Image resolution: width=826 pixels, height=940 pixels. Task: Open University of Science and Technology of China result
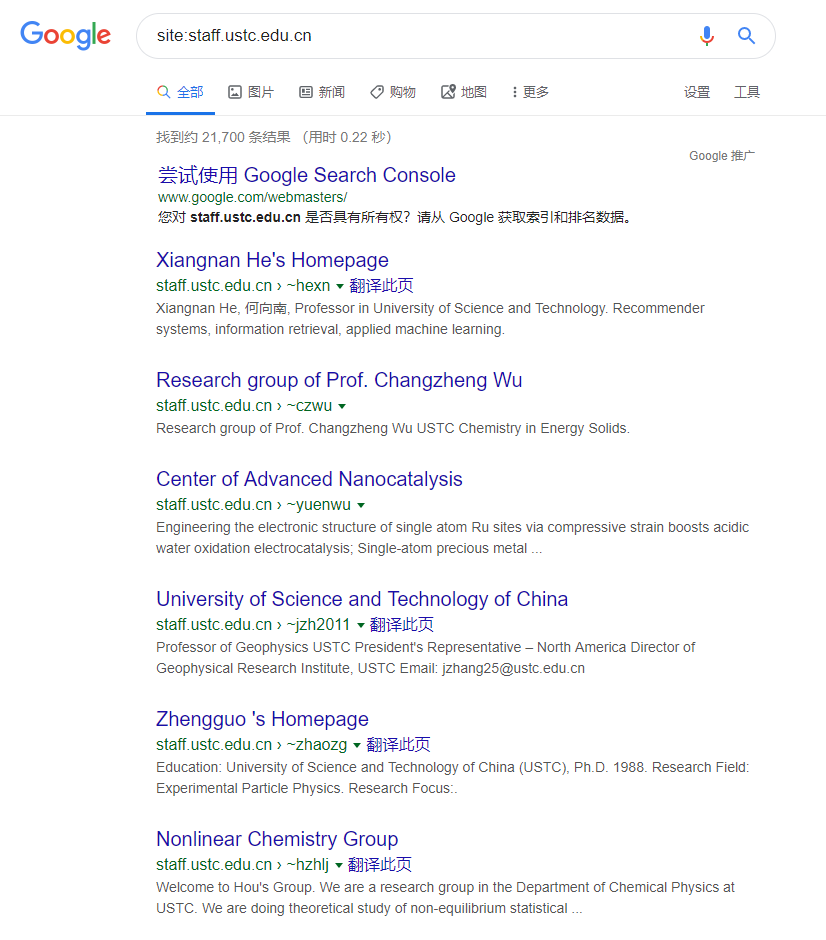362,599
